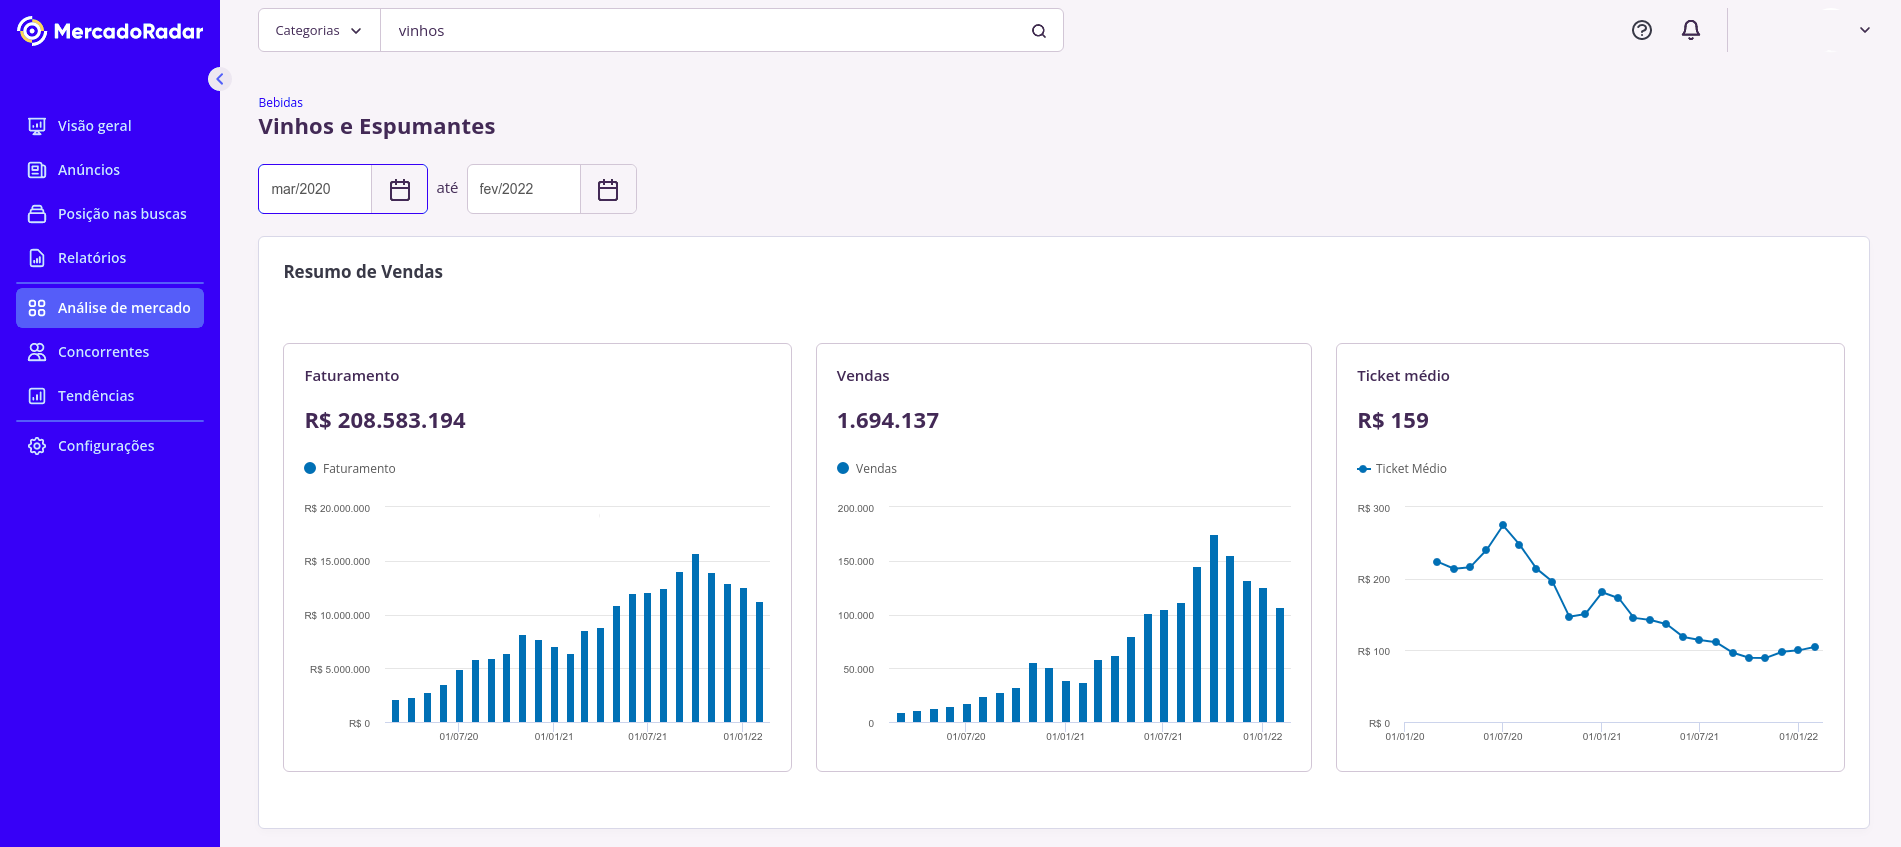
Task: Click the 1.694.137 sales total
Action: click(x=888, y=421)
